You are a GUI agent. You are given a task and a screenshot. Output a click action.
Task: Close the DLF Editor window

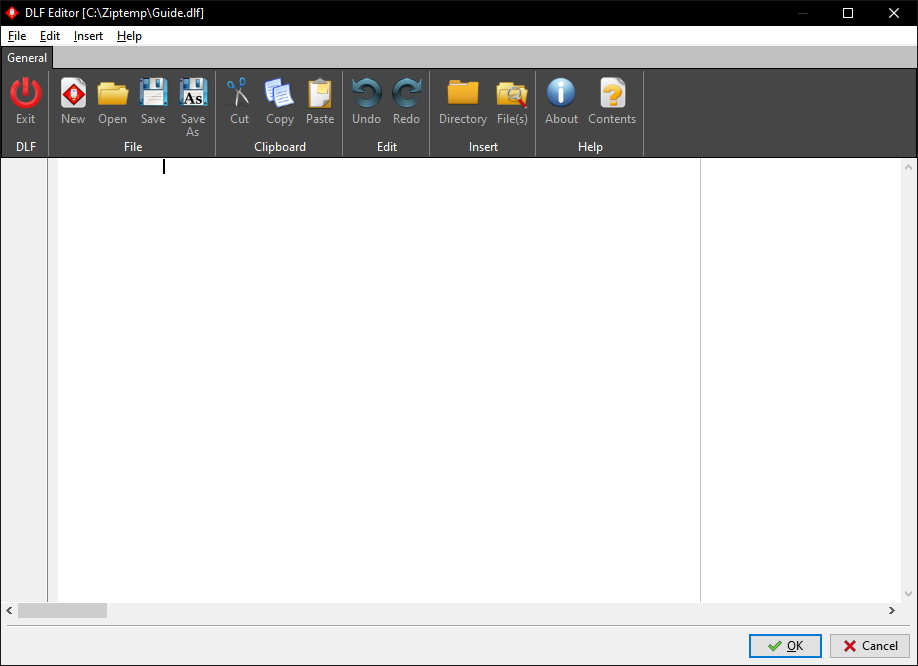click(893, 13)
